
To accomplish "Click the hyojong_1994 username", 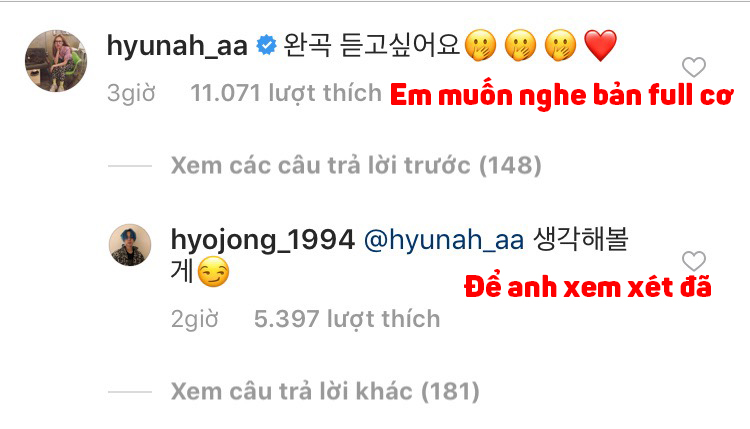I will click(263, 240).
